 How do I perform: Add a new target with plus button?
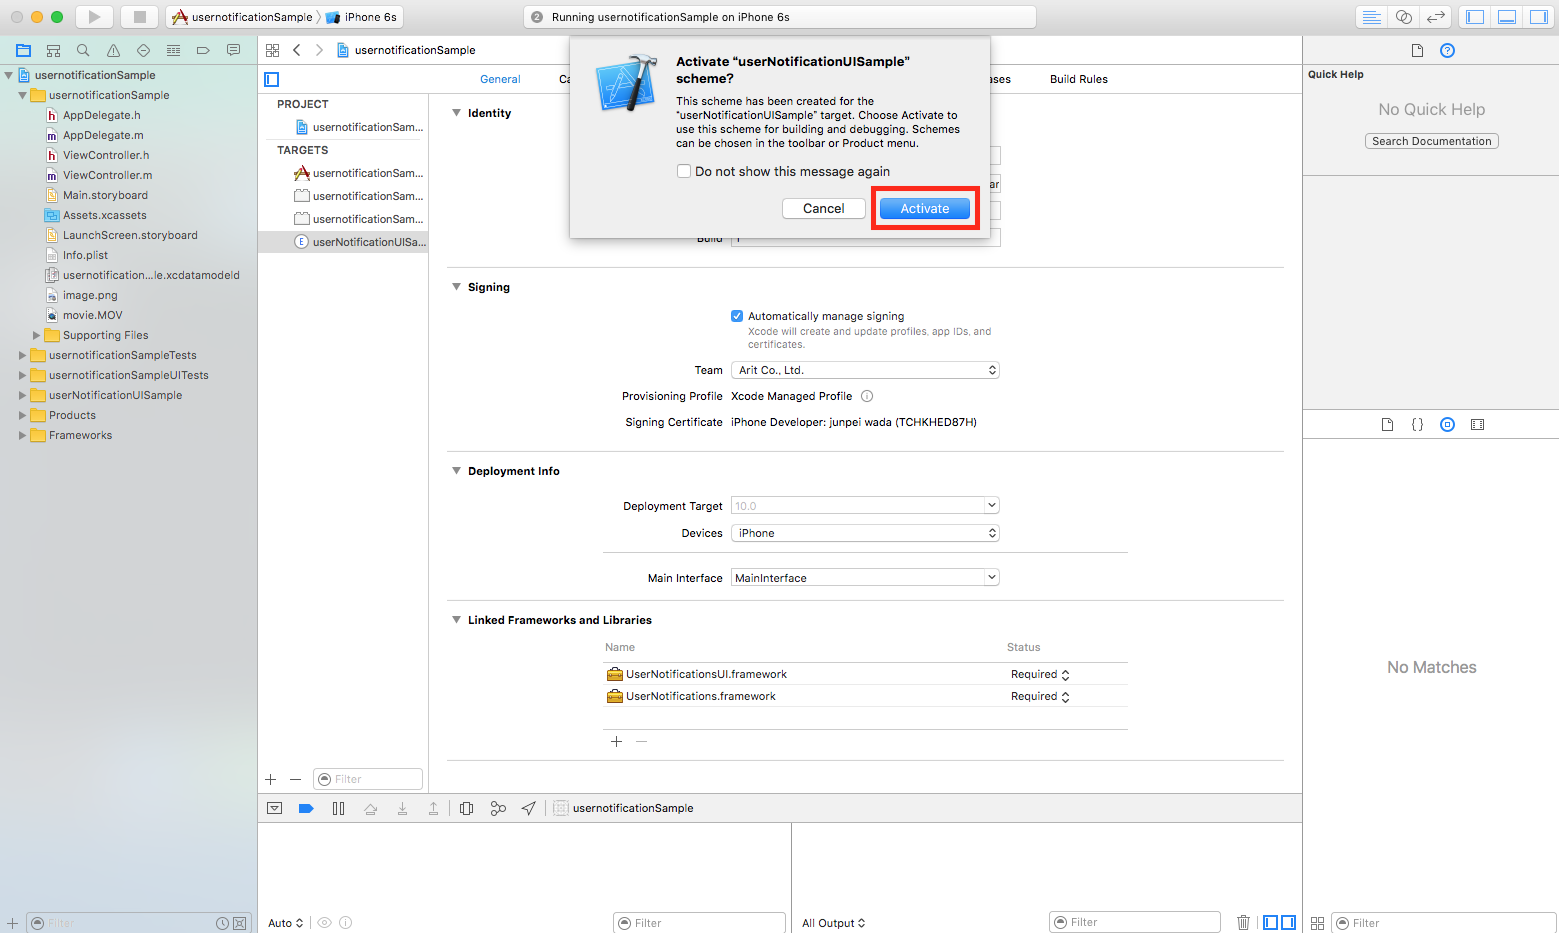[270, 779]
